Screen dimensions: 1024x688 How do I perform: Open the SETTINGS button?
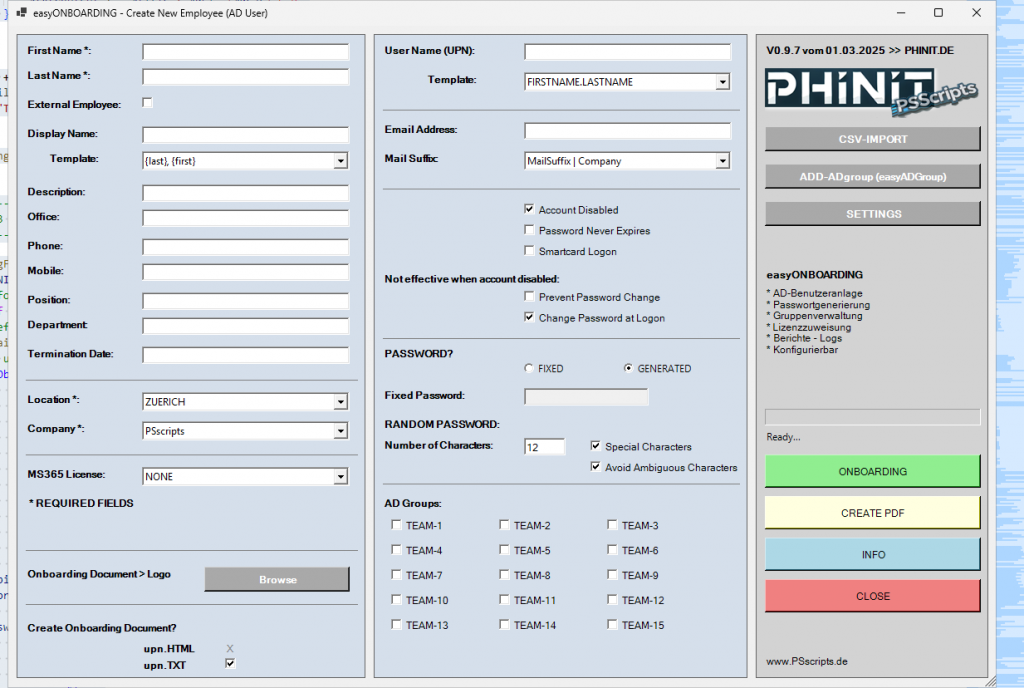[x=872, y=214]
